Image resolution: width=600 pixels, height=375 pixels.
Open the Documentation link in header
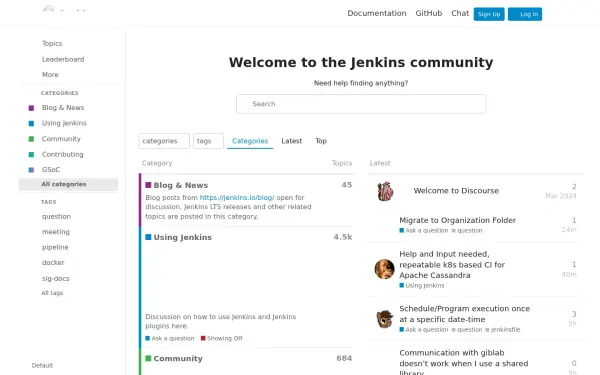tap(377, 13)
